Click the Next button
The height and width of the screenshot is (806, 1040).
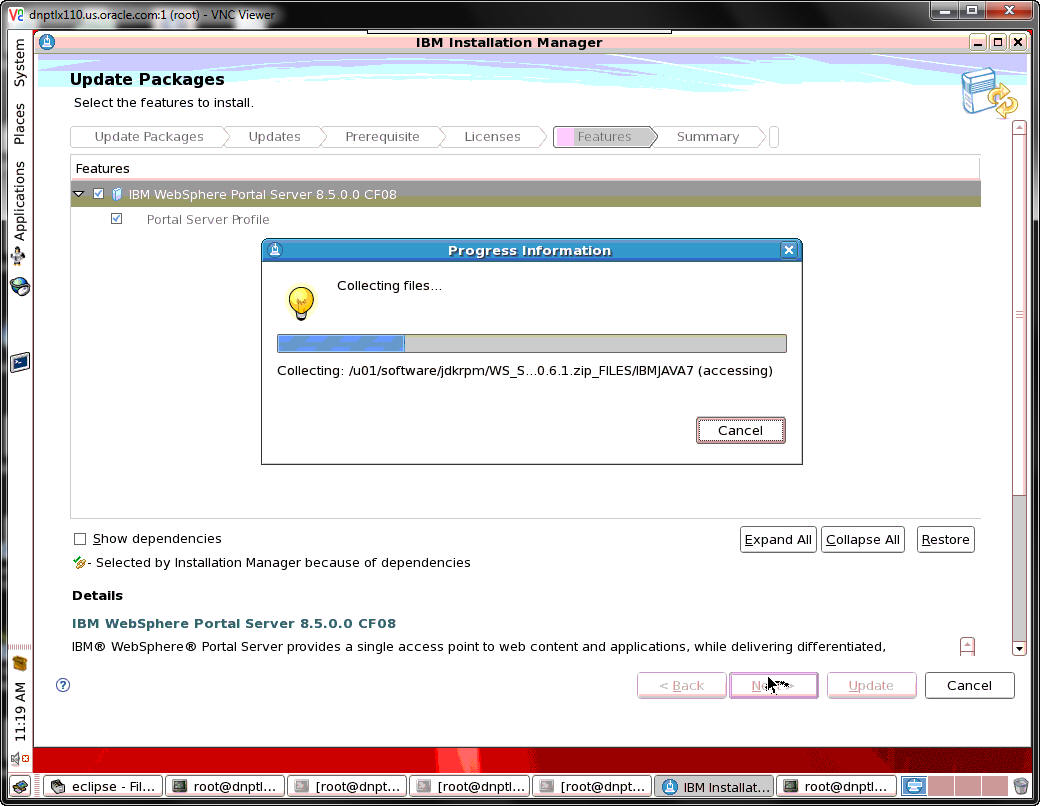[773, 685]
